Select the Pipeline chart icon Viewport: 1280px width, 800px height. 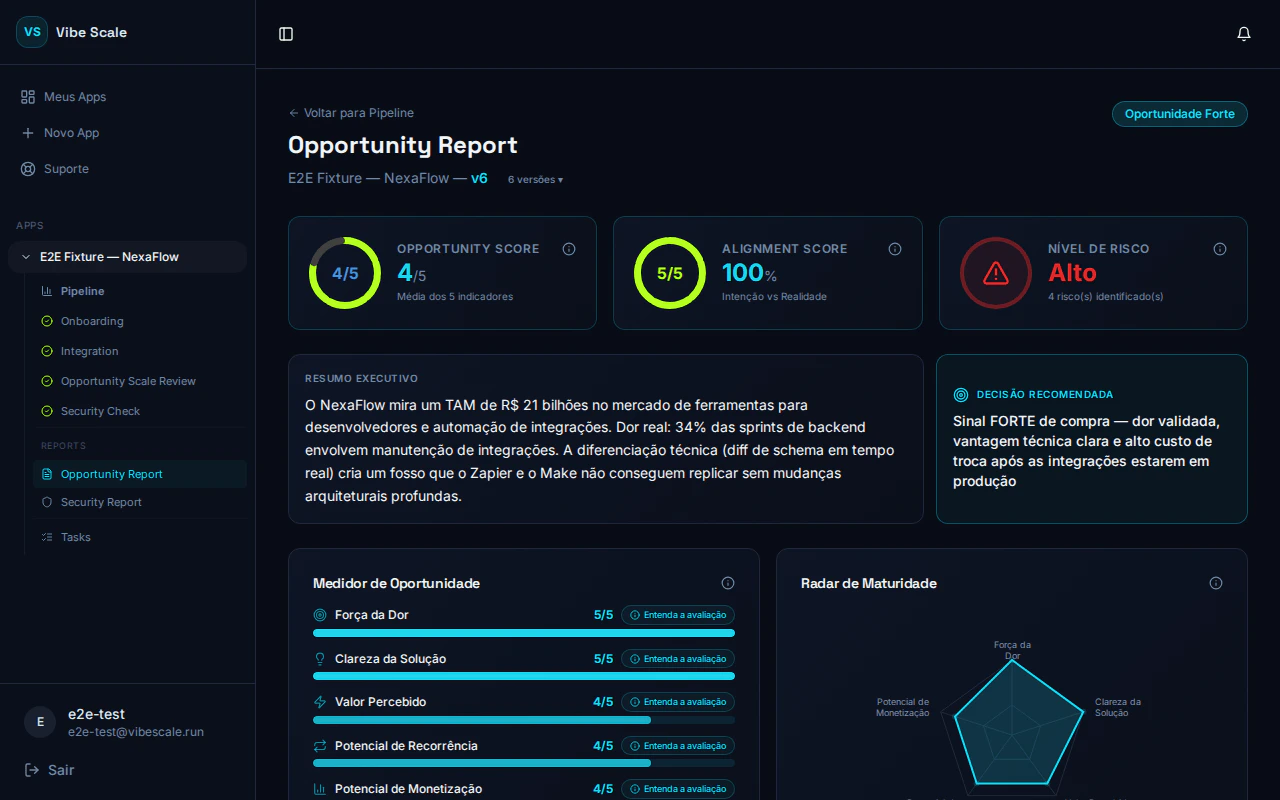click(45, 291)
